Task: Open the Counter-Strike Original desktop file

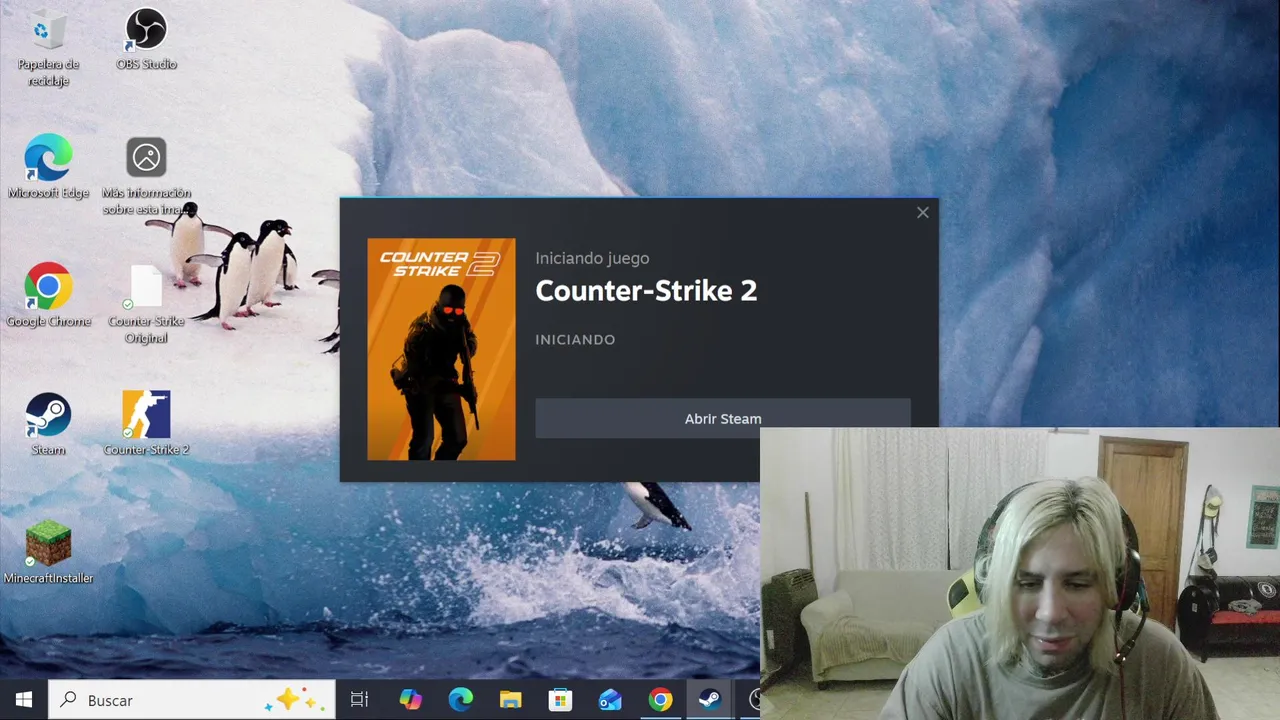Action: point(146,305)
